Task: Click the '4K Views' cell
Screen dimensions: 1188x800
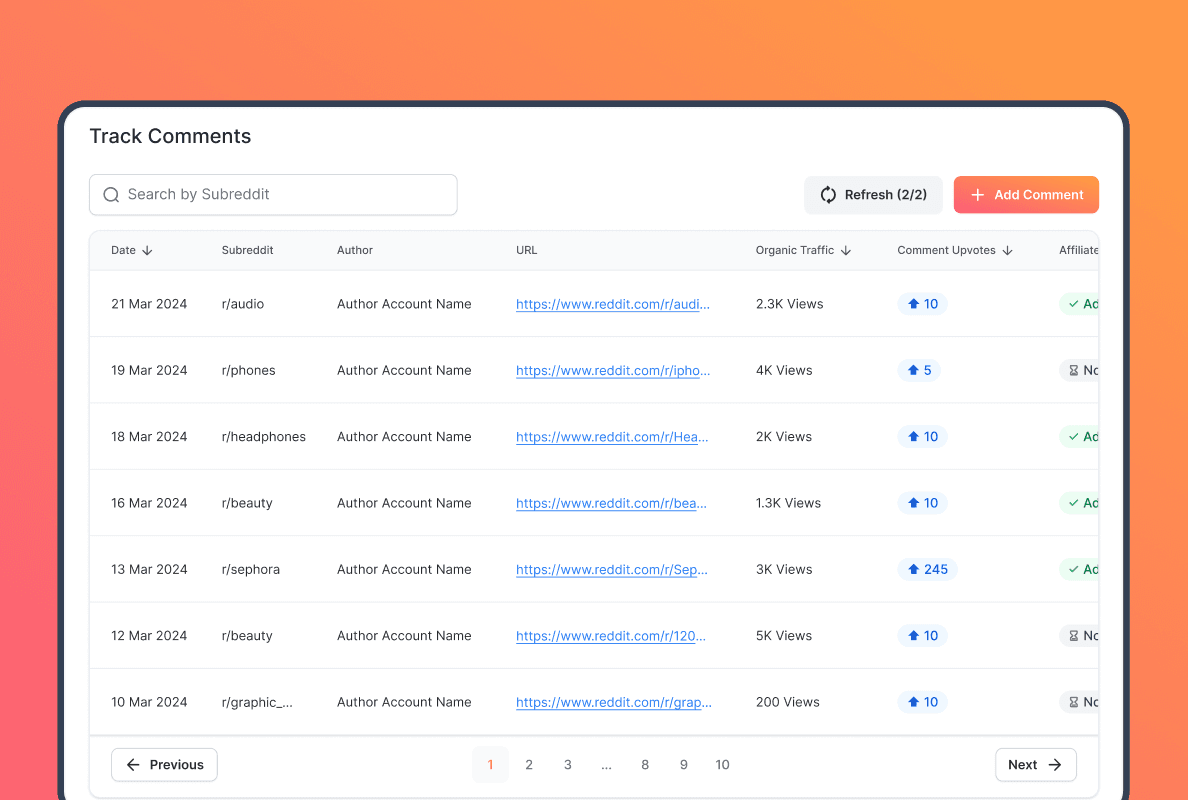Action: tap(784, 370)
